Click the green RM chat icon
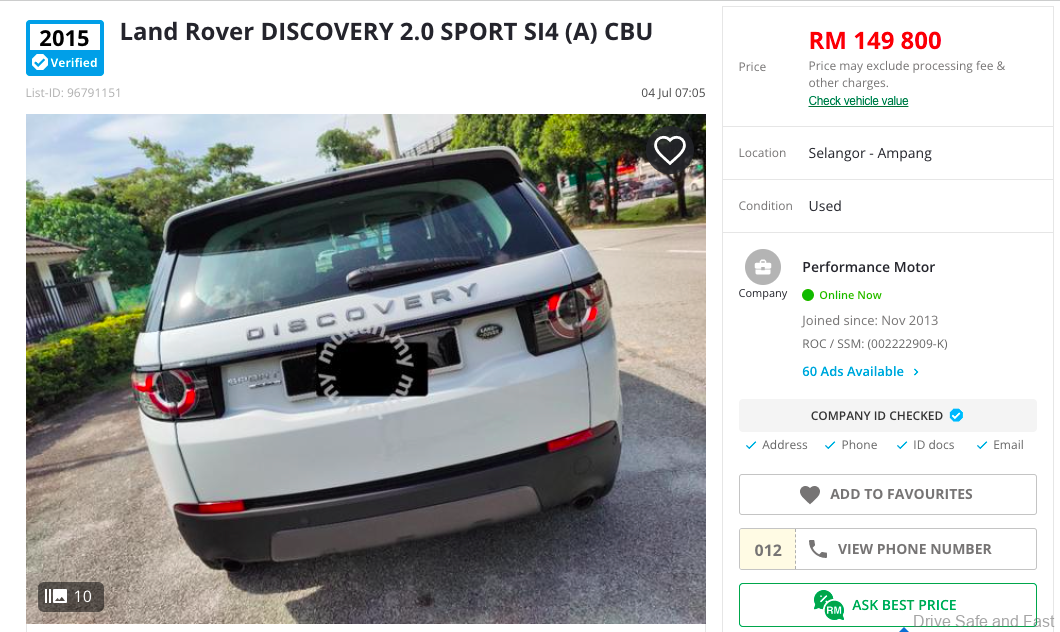Image resolution: width=1060 pixels, height=632 pixels. coord(829,604)
